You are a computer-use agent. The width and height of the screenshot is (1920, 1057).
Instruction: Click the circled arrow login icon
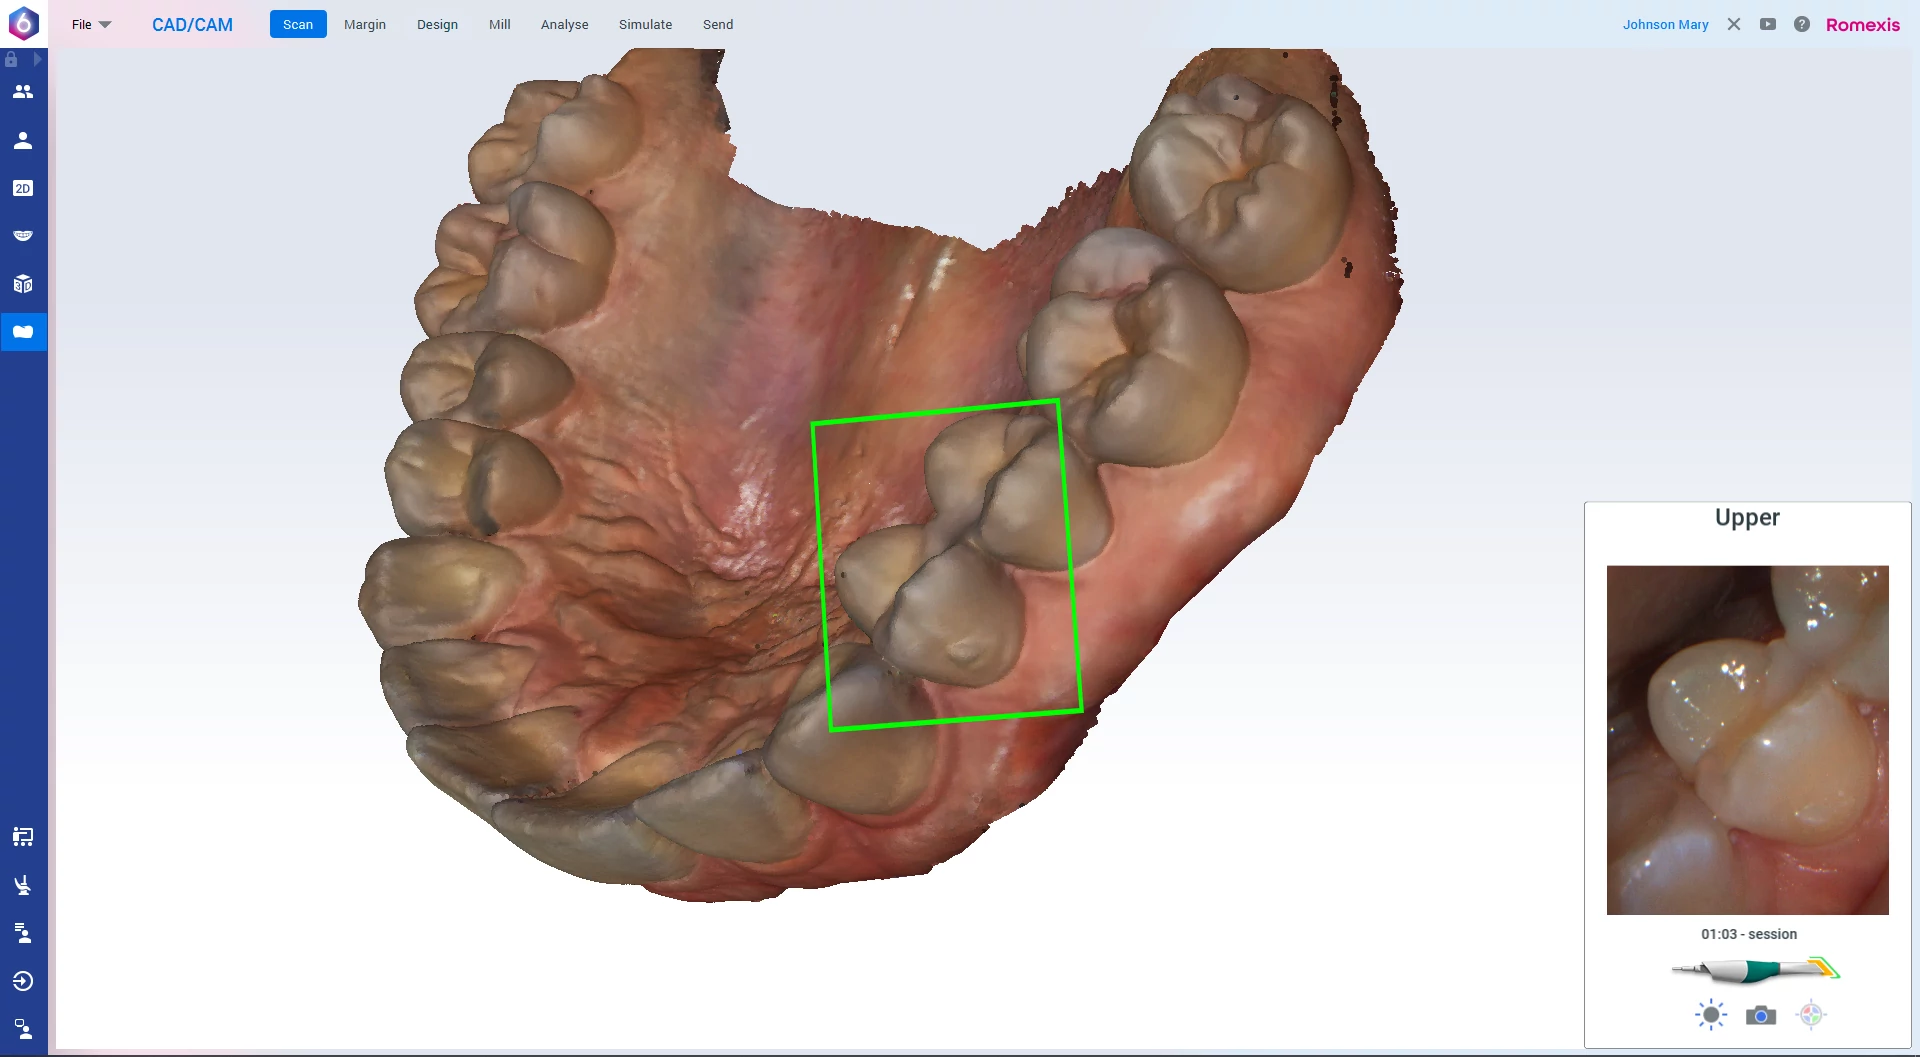click(x=23, y=981)
